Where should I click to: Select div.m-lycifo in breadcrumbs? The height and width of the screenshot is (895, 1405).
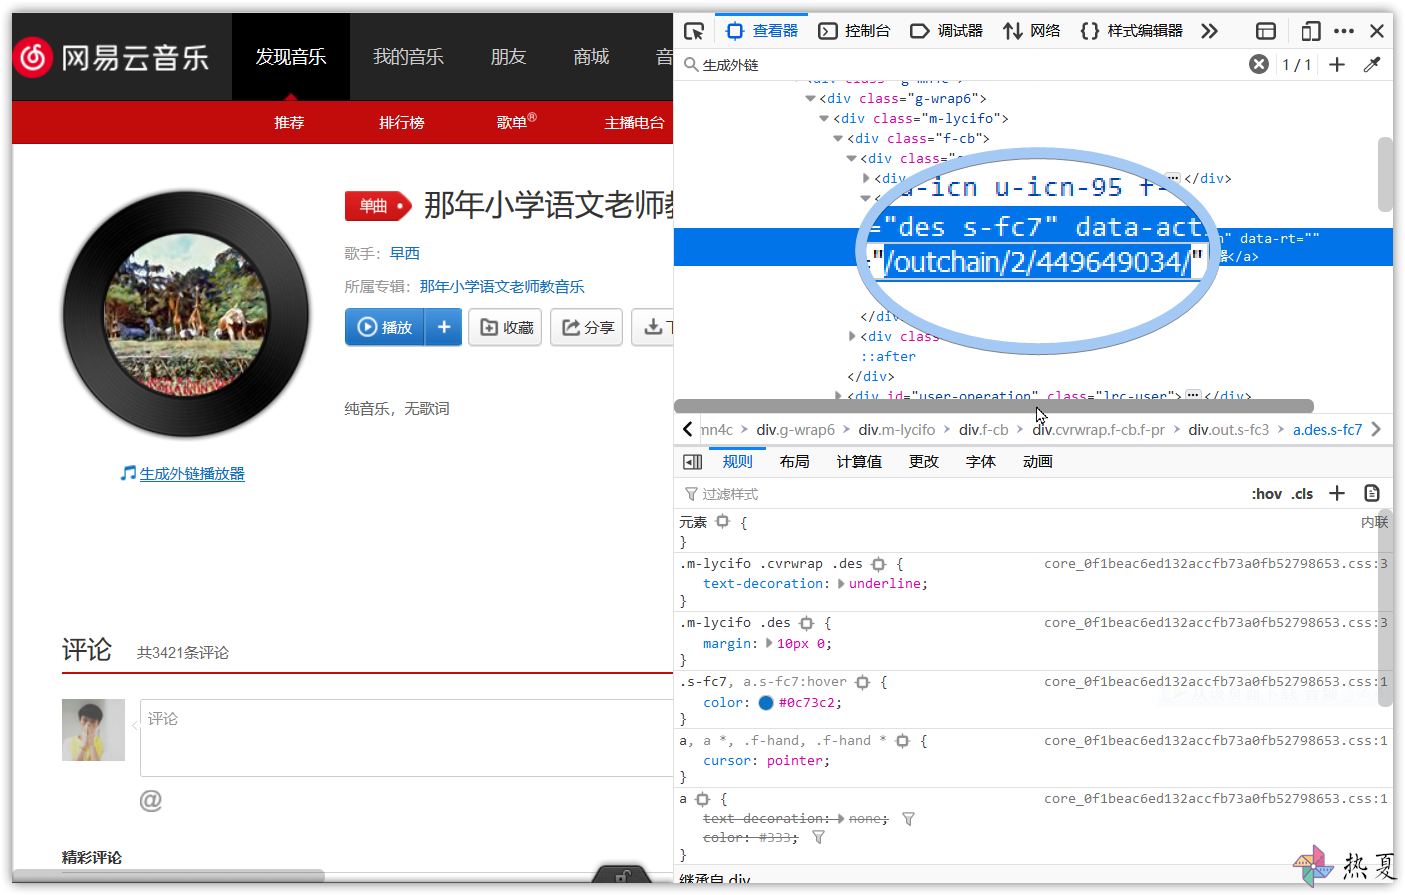(x=897, y=430)
